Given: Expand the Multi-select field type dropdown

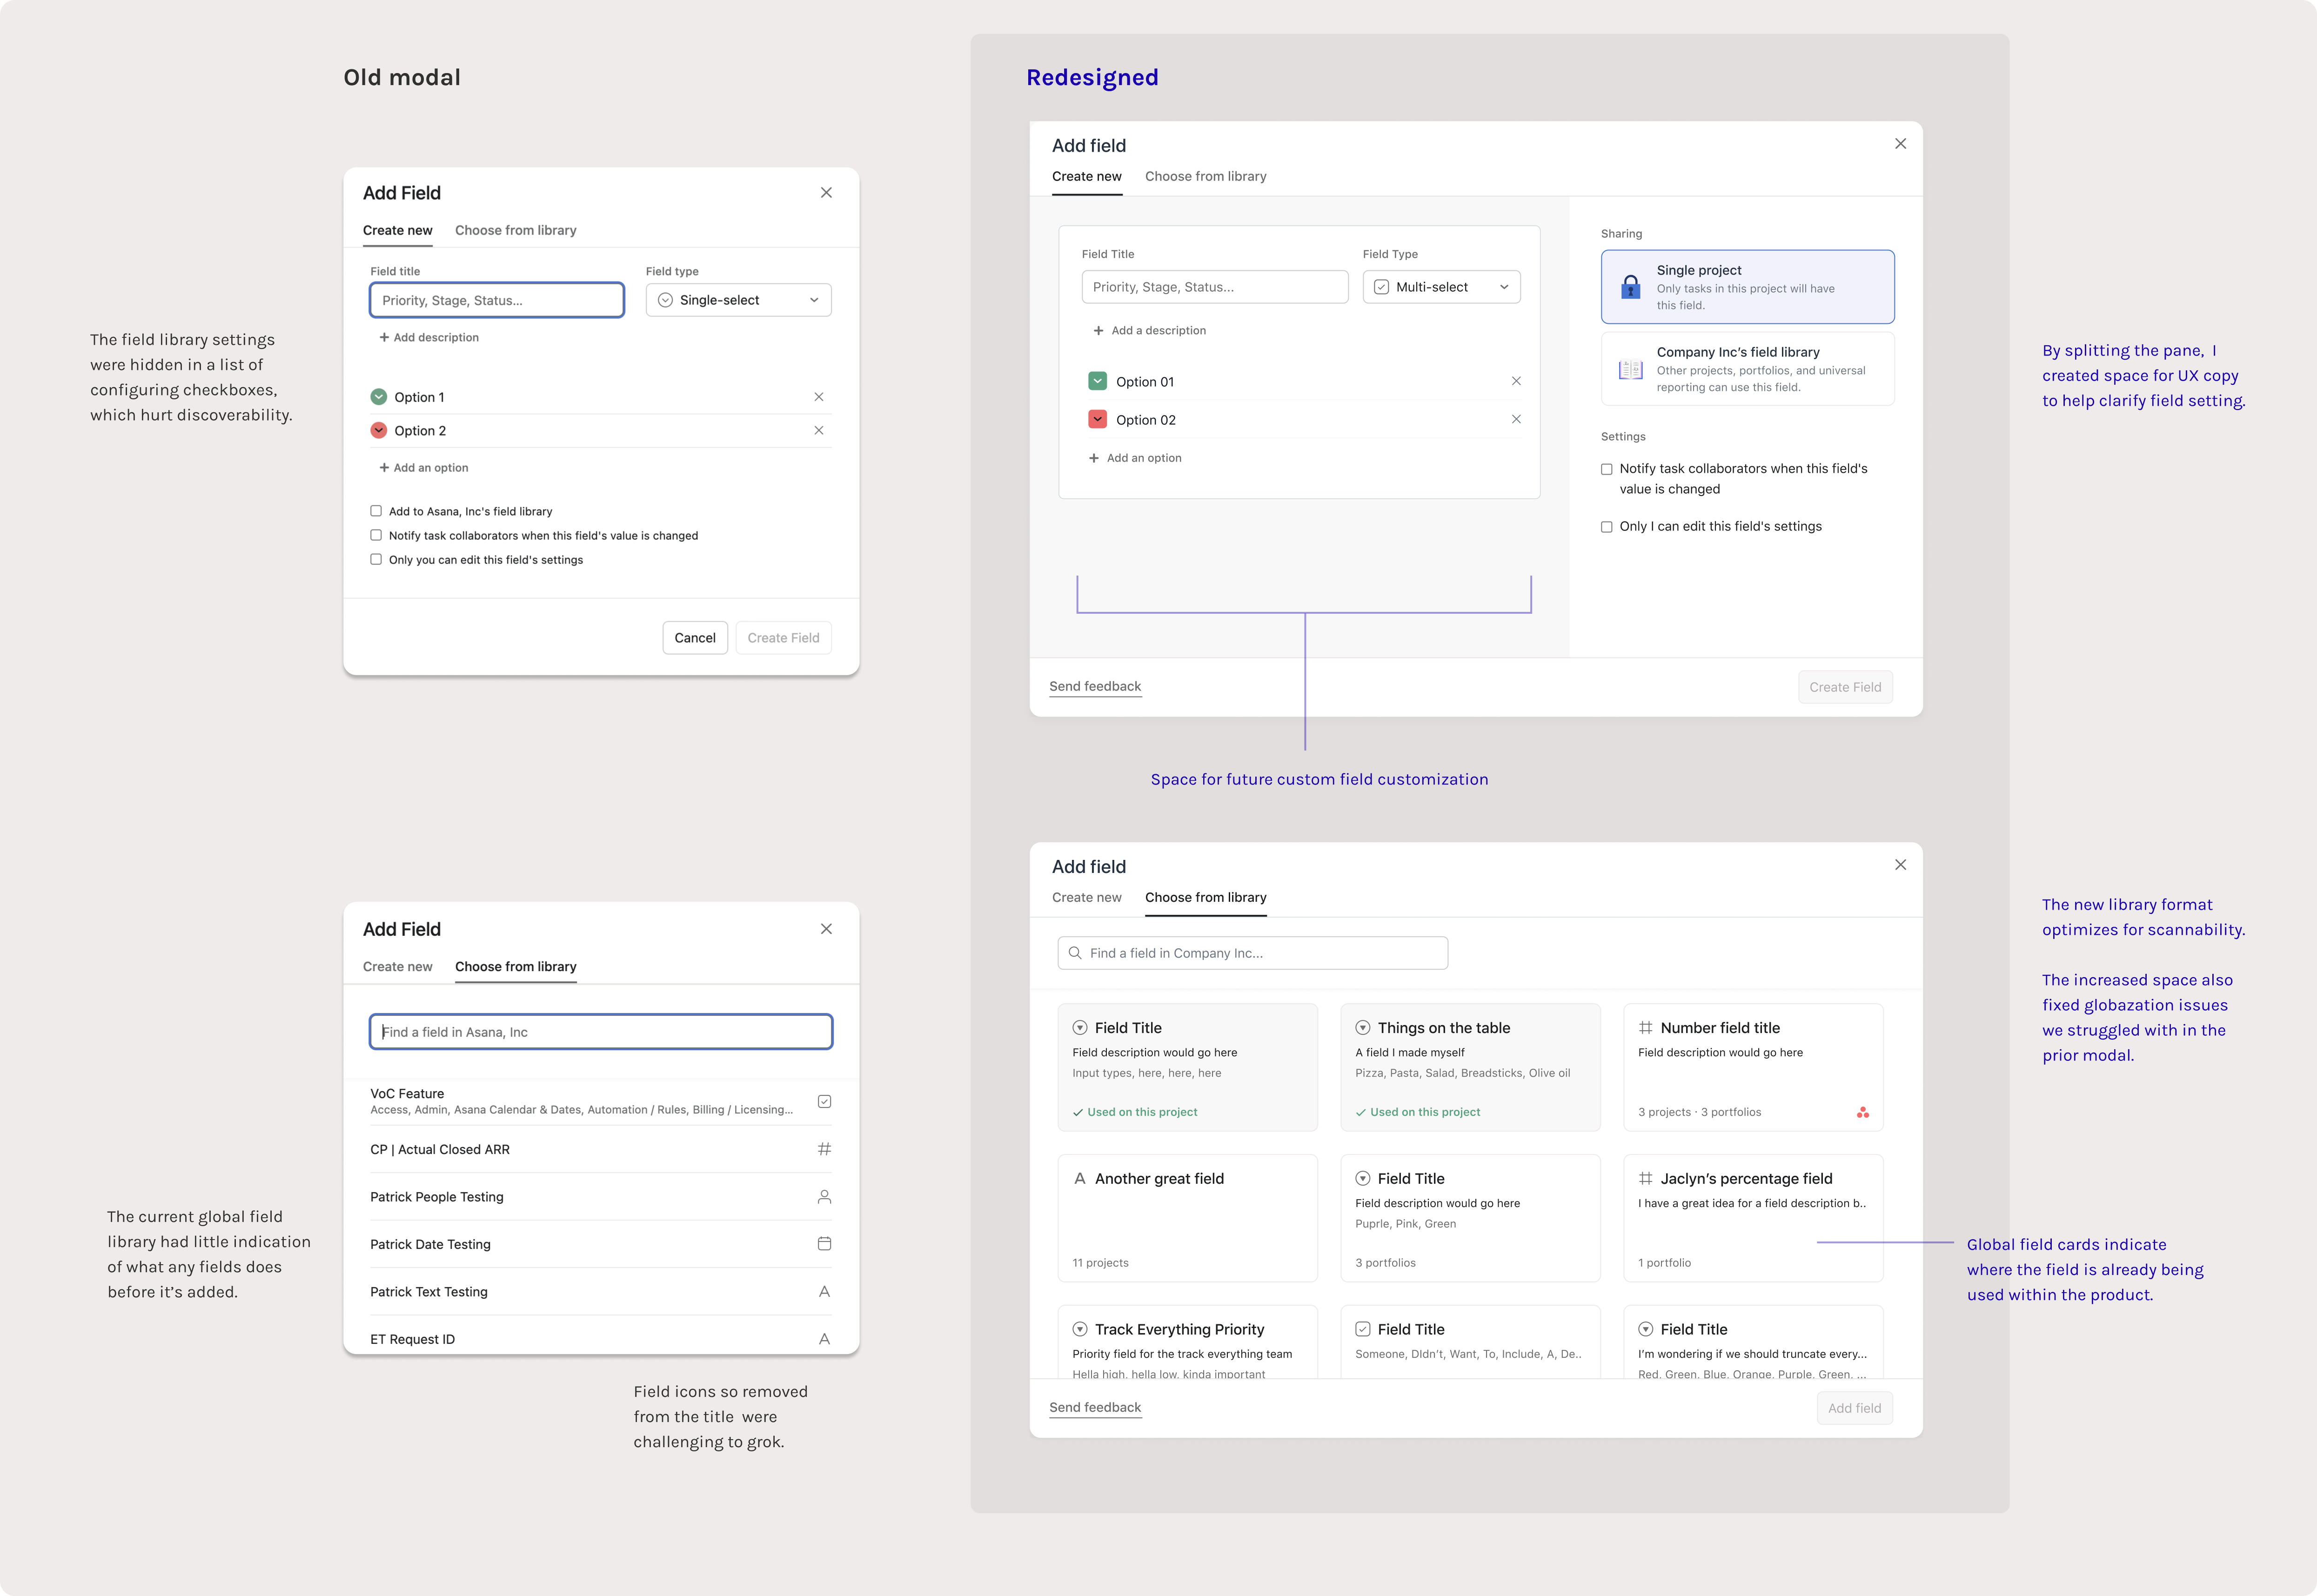Looking at the screenshot, I should pos(1441,287).
